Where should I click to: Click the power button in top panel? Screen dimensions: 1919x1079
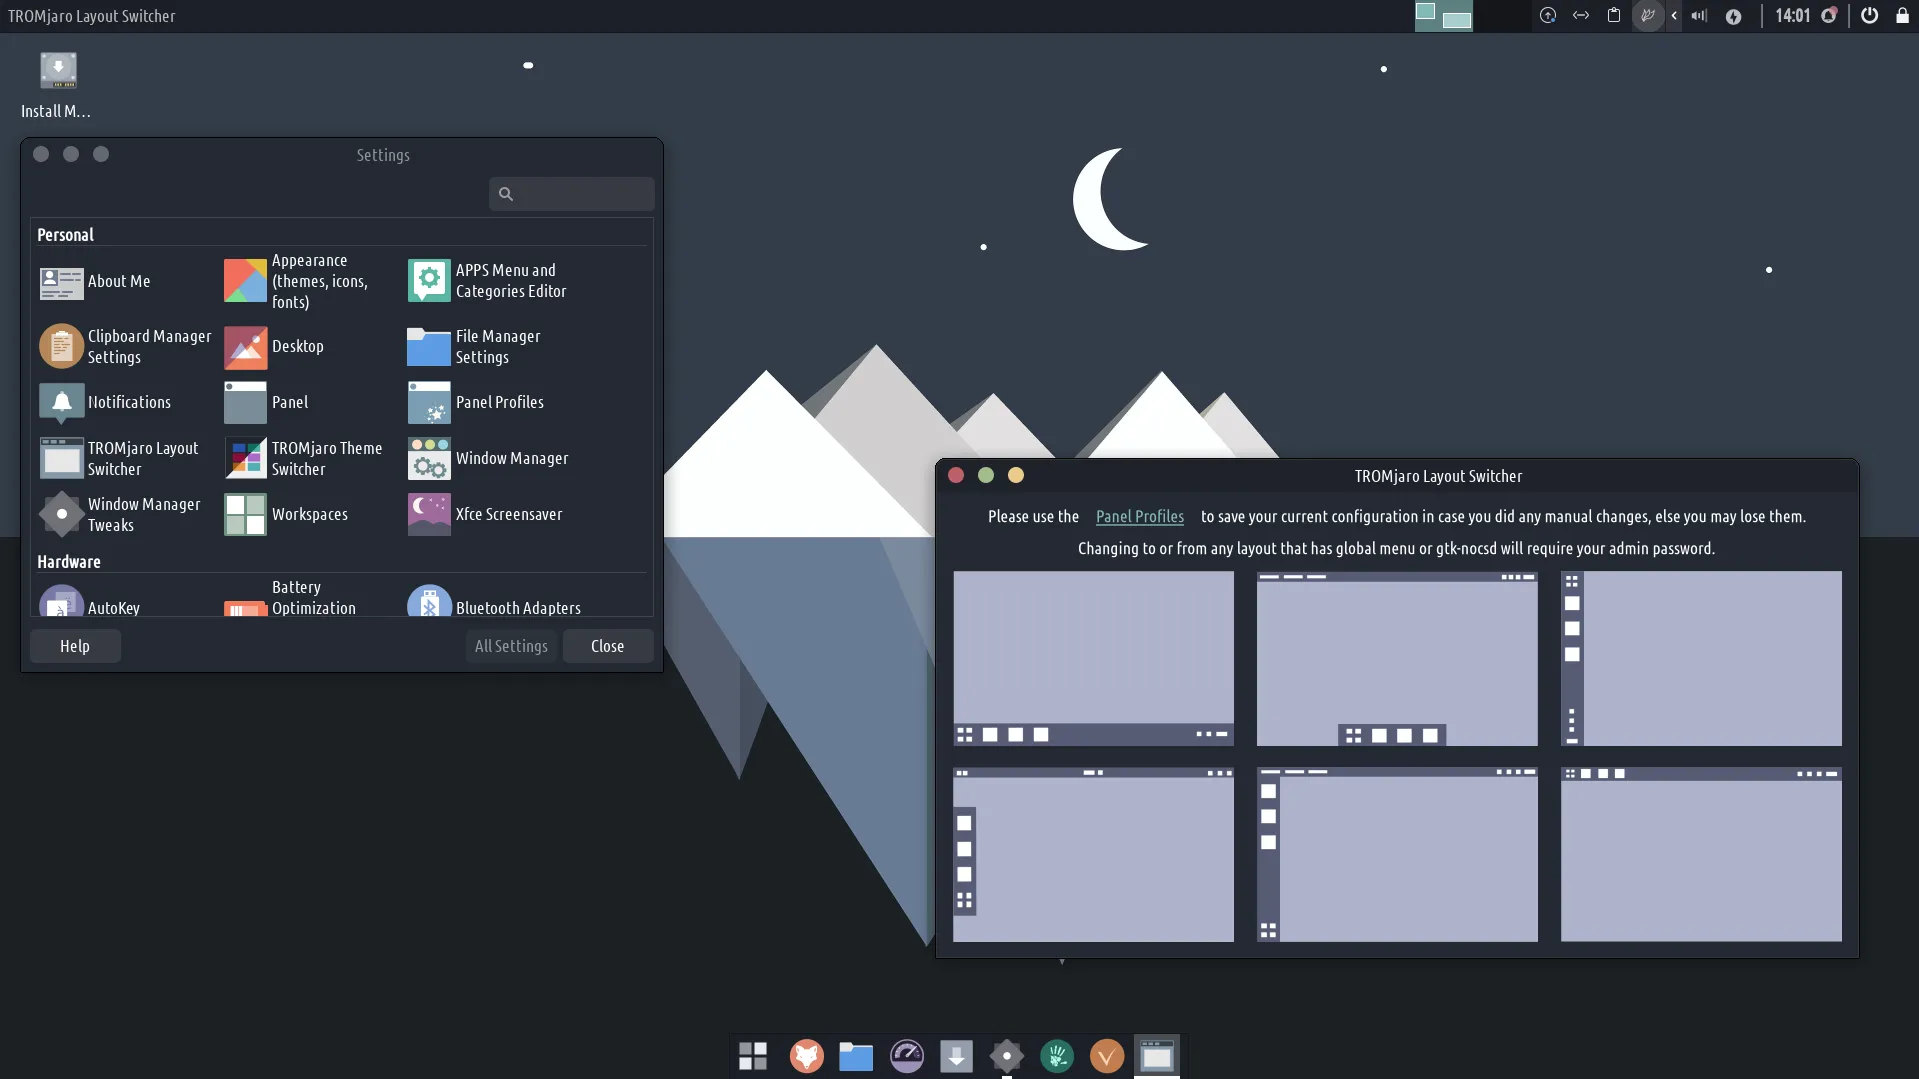tap(1868, 15)
